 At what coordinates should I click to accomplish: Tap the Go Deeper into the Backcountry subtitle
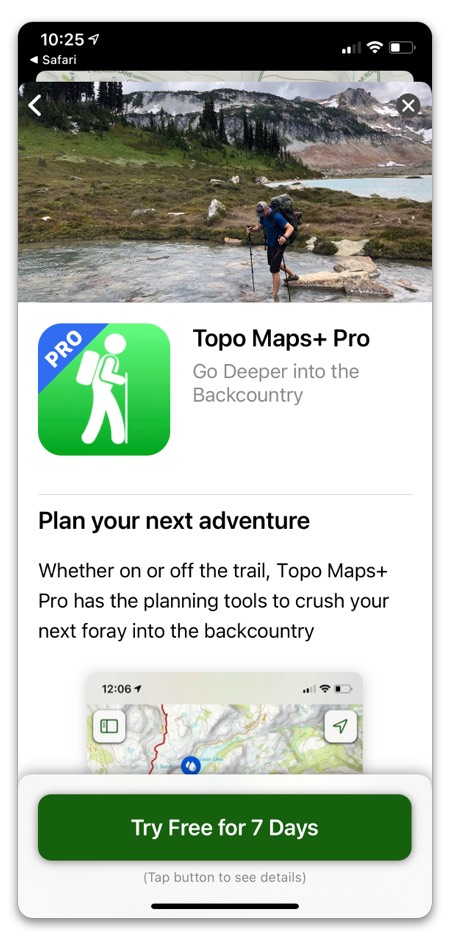pos(276,383)
